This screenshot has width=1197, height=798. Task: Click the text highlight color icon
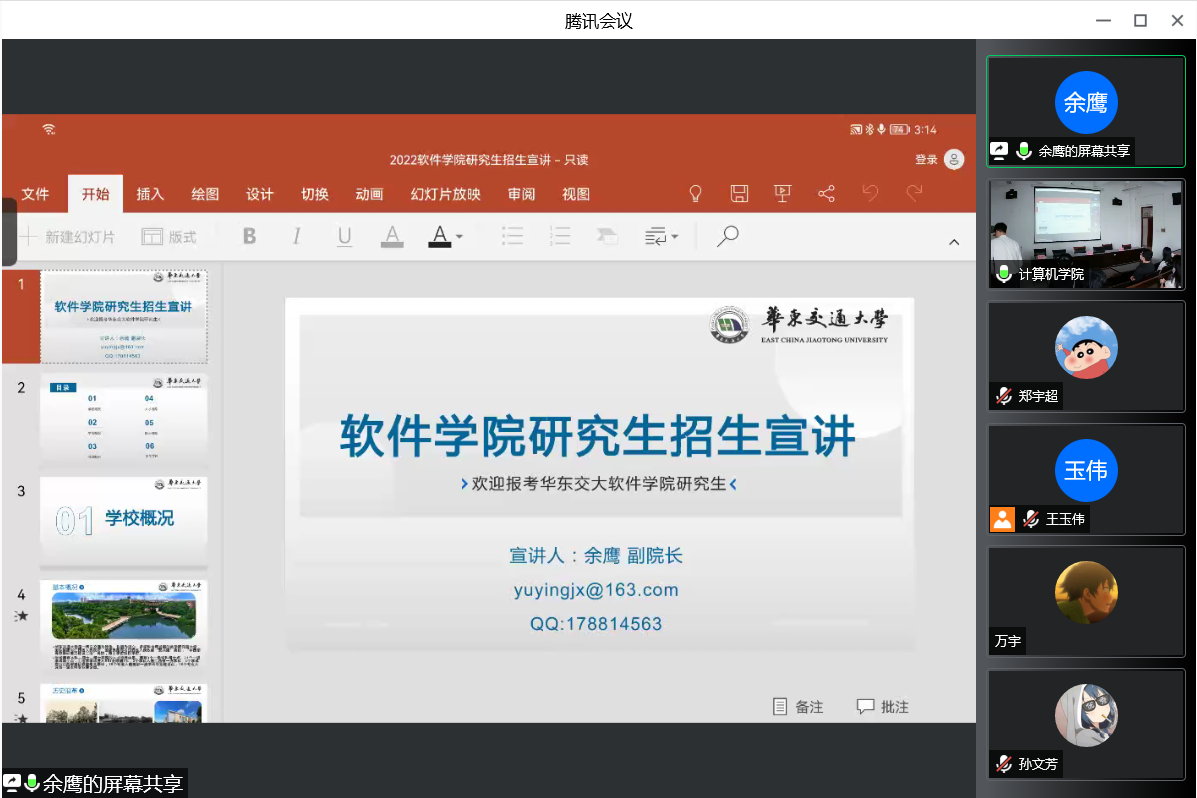pyautogui.click(x=392, y=237)
